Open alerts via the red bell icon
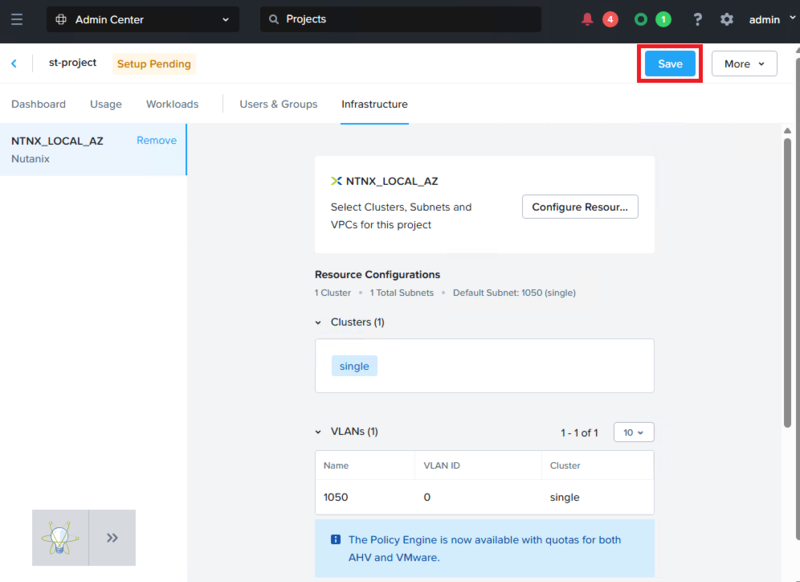This screenshot has width=800, height=582. point(587,19)
